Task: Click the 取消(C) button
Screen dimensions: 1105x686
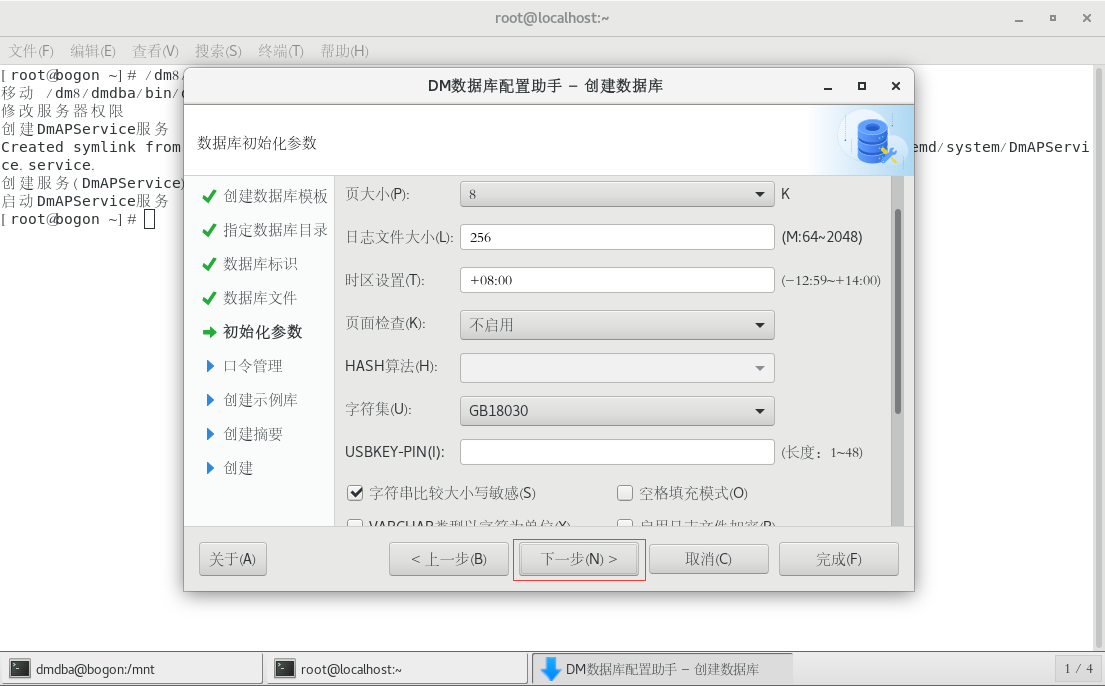Action: pos(709,559)
